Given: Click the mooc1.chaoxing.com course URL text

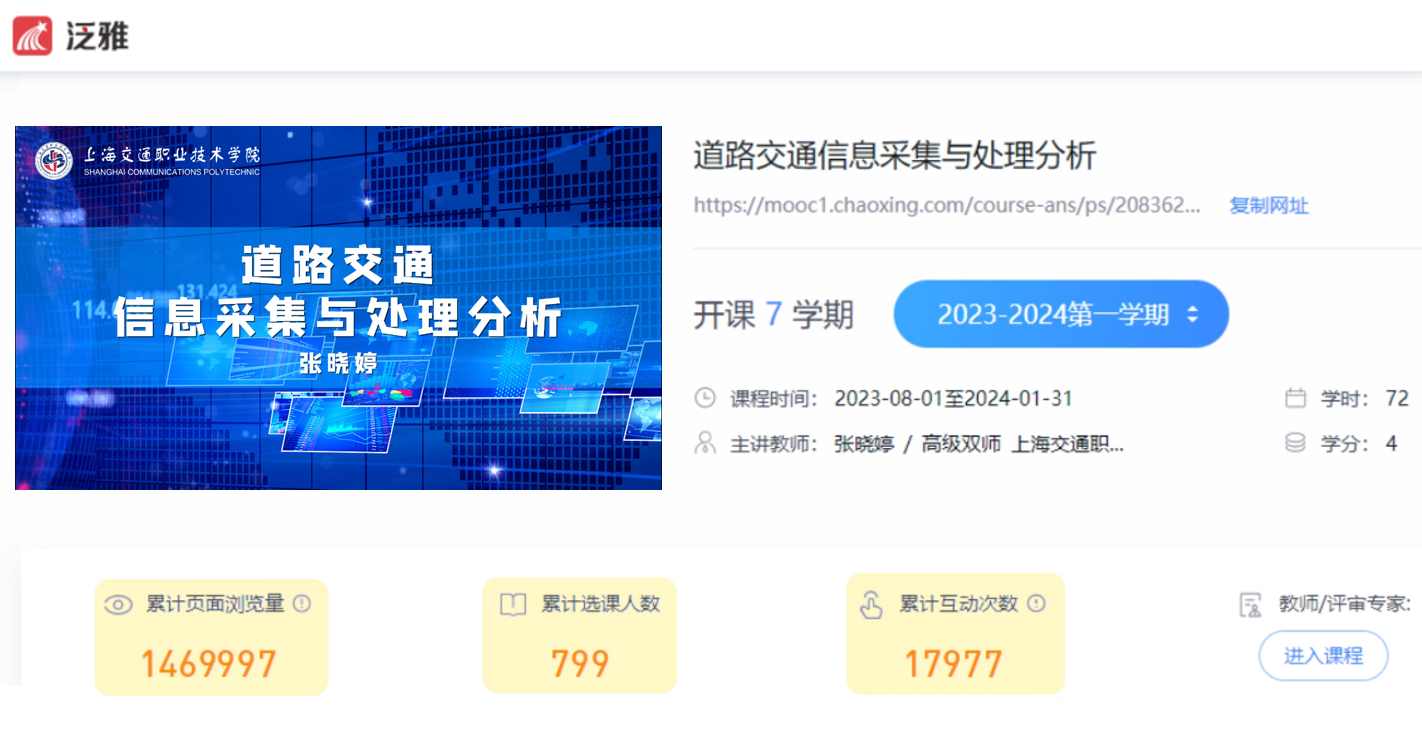Looking at the screenshot, I should pos(948,206).
